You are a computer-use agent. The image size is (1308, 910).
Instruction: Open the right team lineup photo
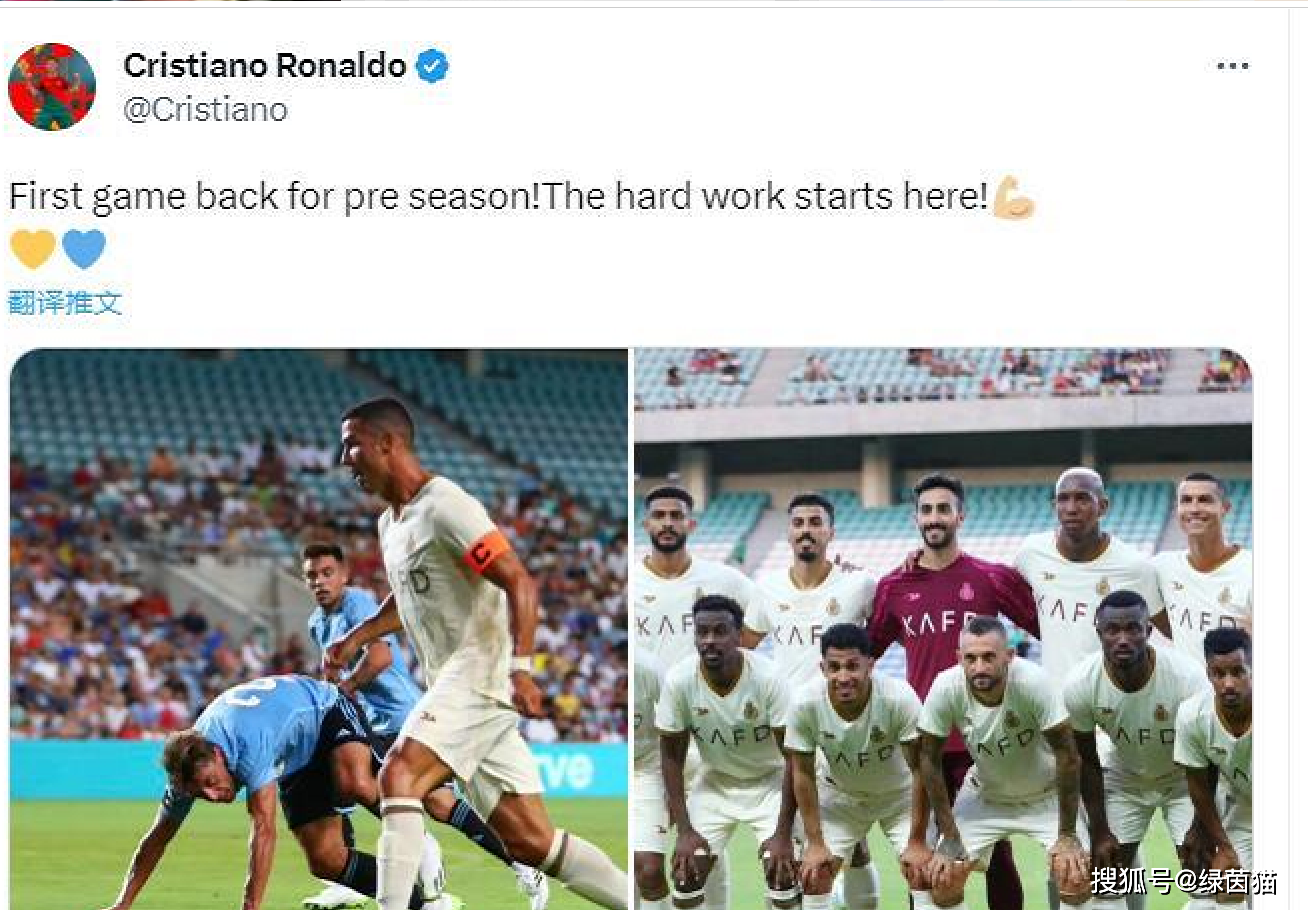point(943,628)
